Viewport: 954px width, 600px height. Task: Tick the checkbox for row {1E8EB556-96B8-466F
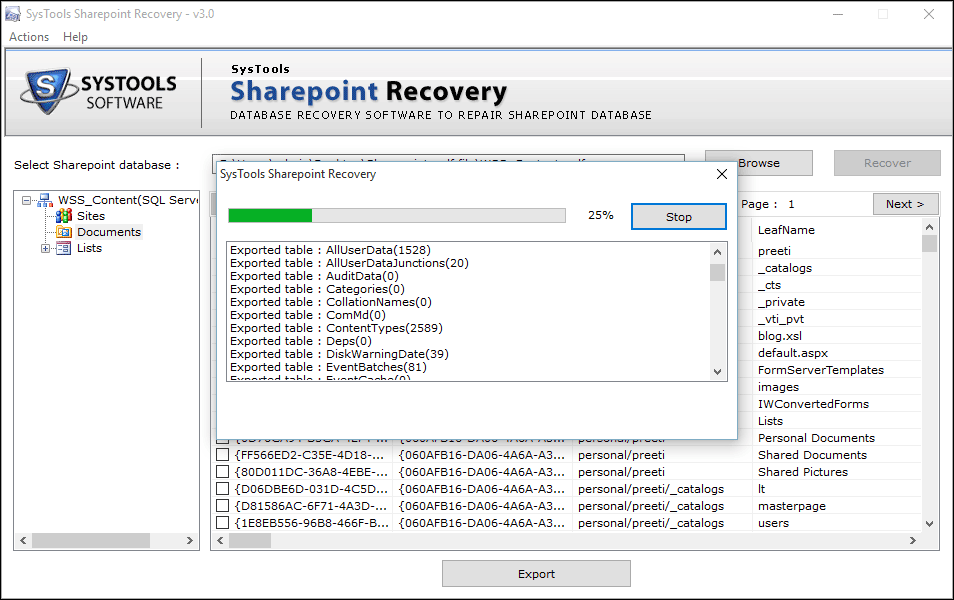click(223, 523)
